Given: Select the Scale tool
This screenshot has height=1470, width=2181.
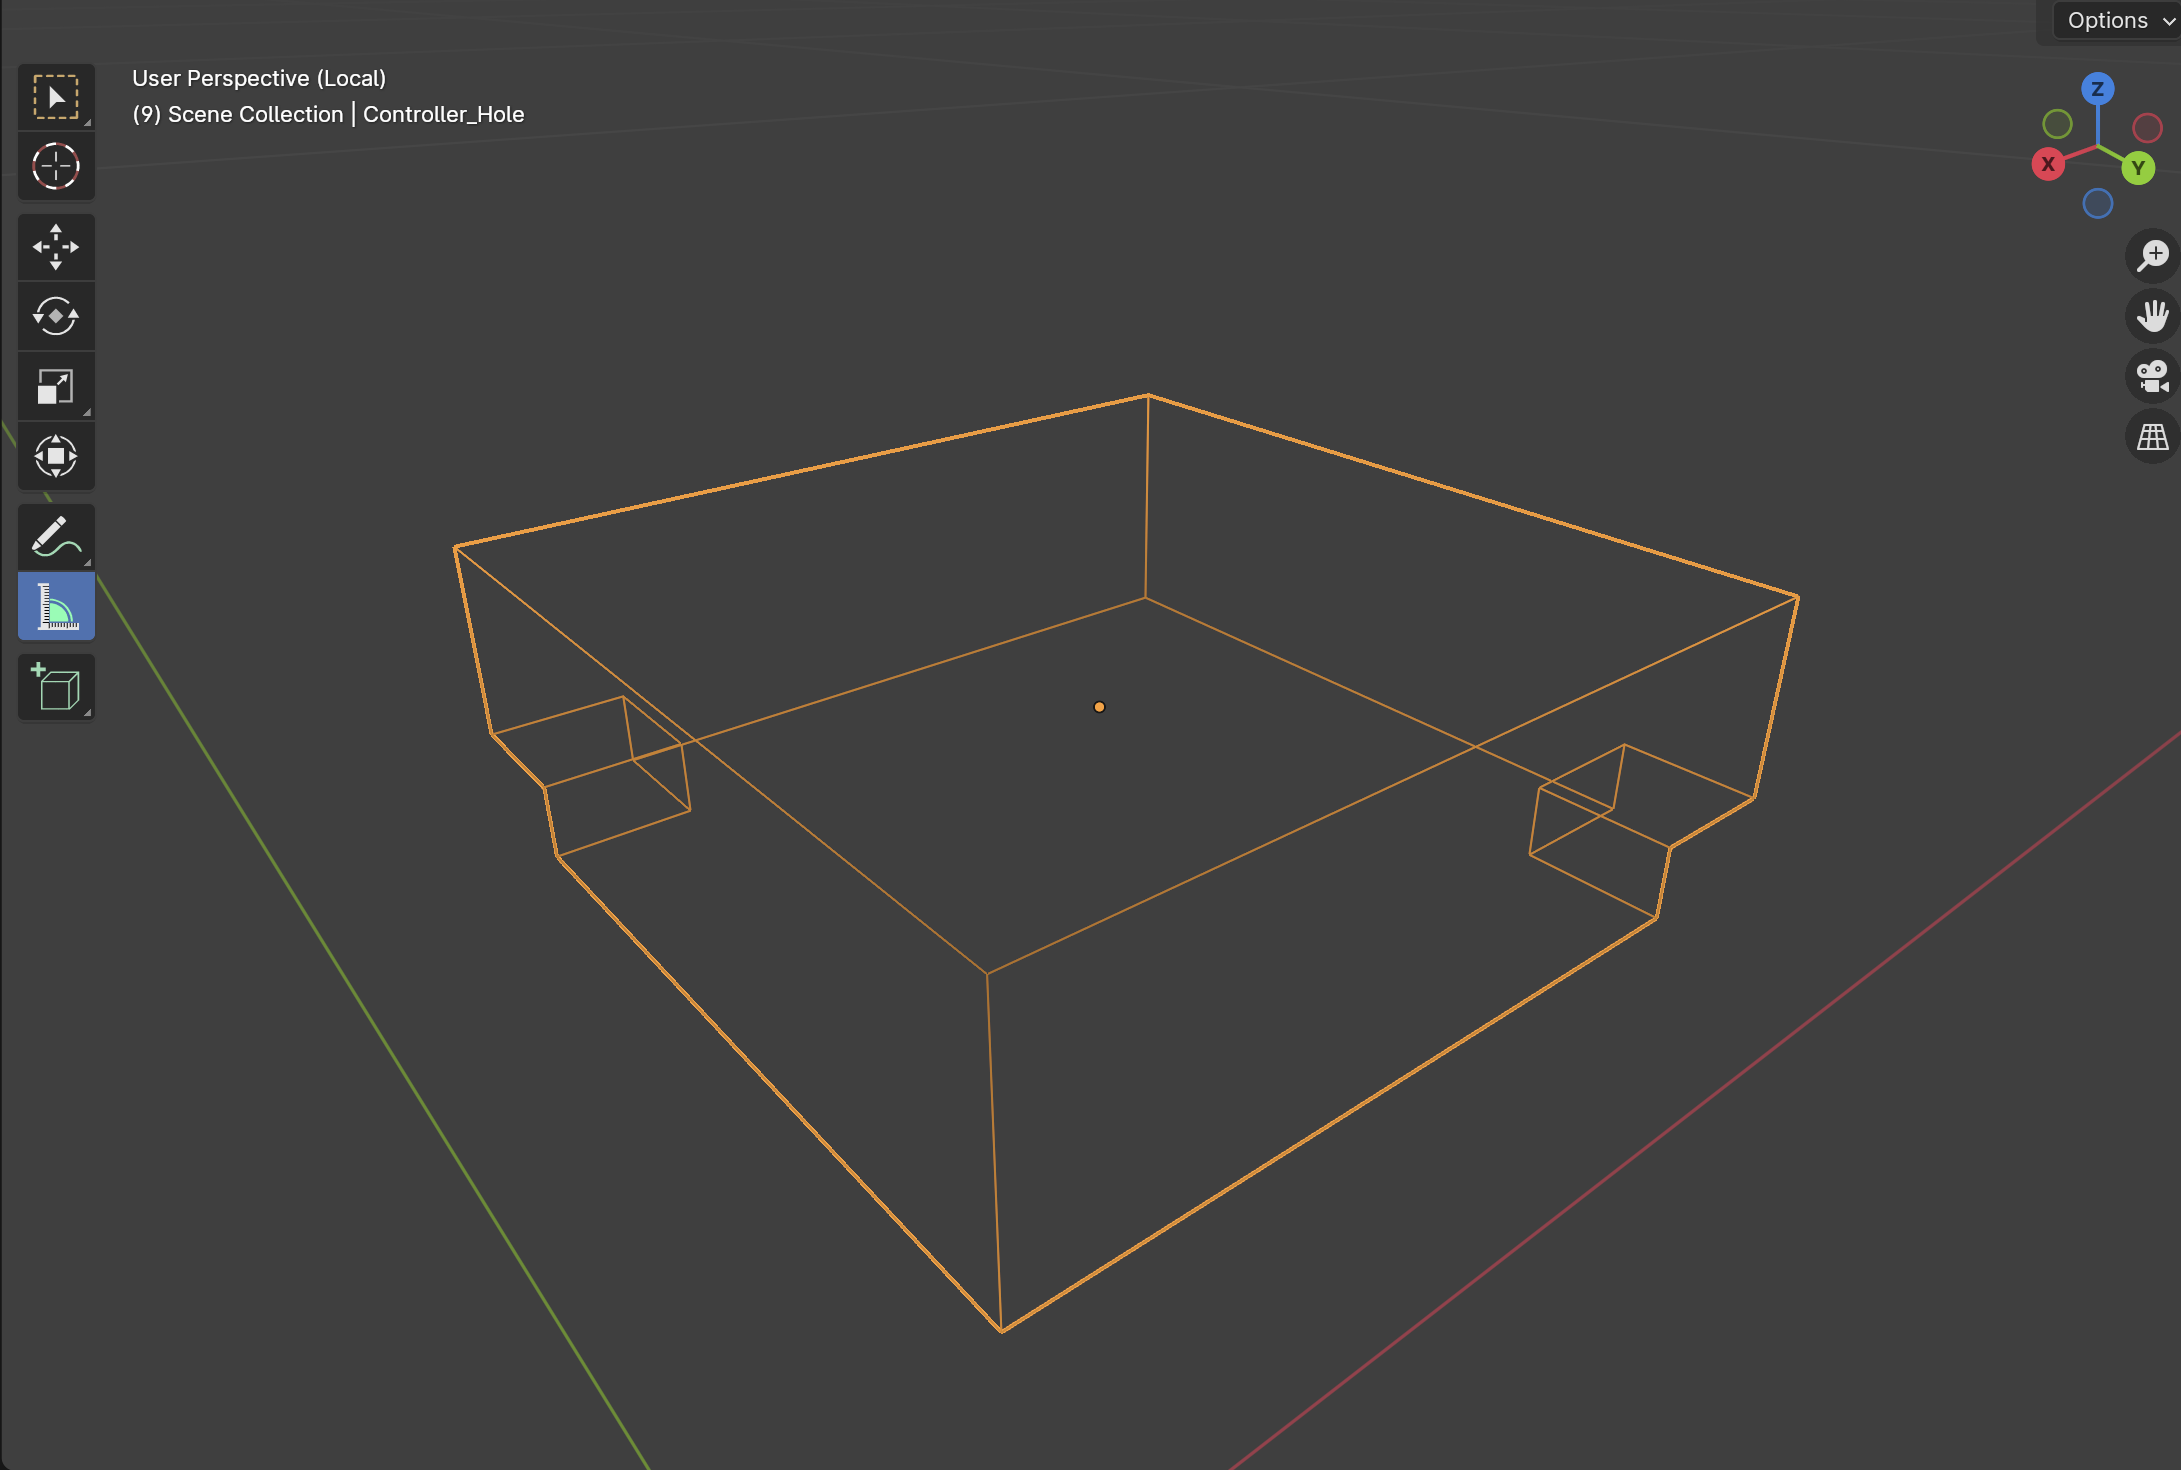Looking at the screenshot, I should point(56,387).
